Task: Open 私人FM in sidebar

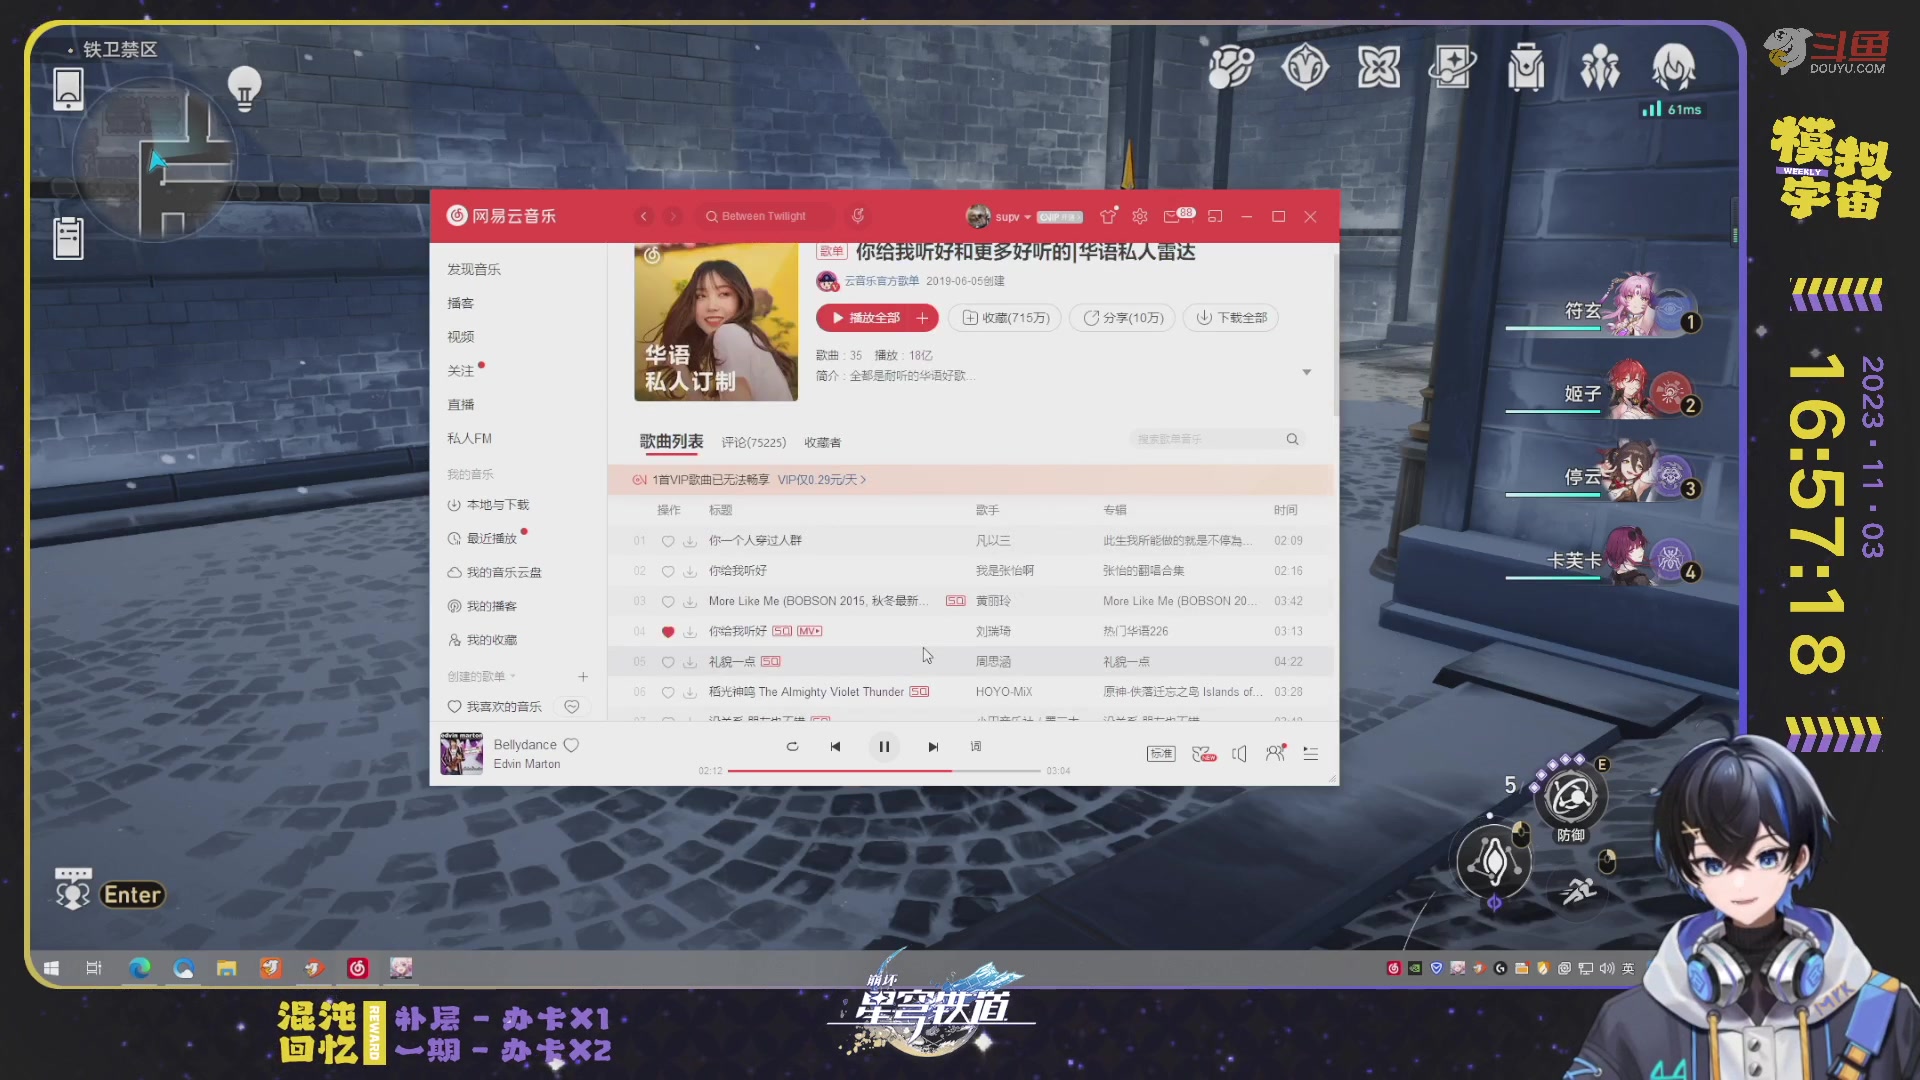Action: coord(469,438)
